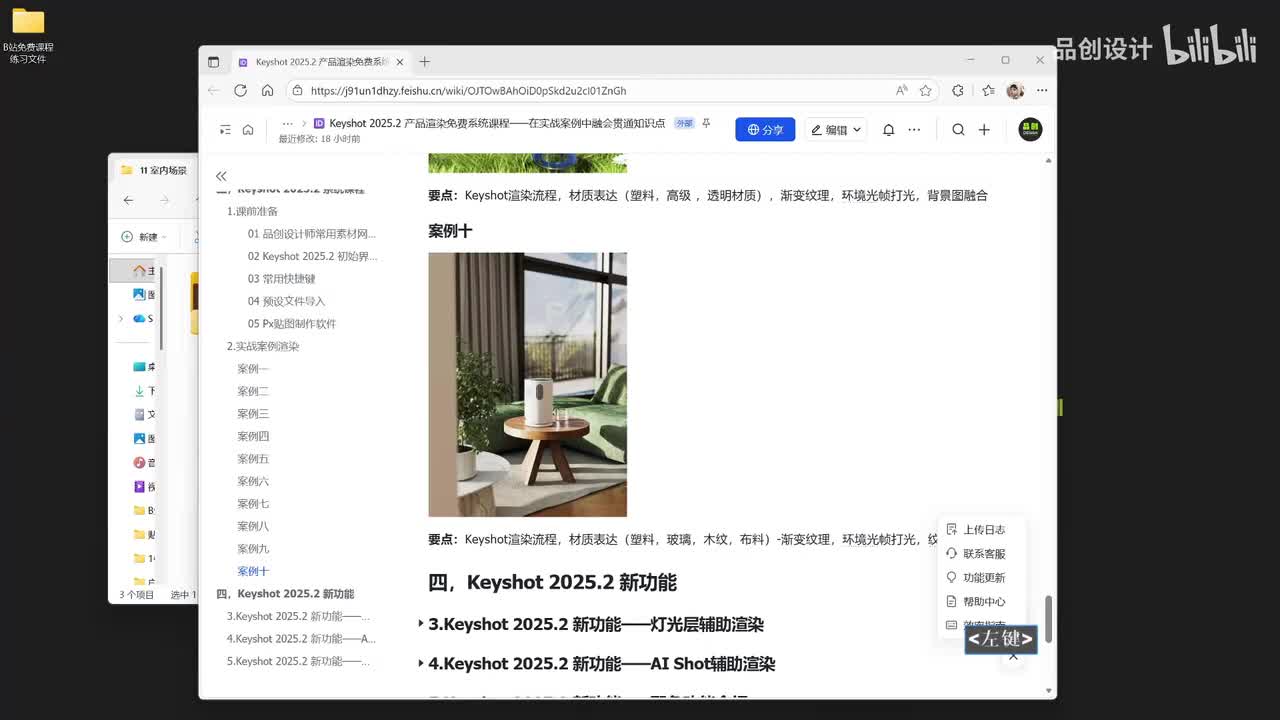Jump to 四，Keyshot 2025.2 新功能 outline heading
This screenshot has width=1280, height=720.
tap(285, 594)
